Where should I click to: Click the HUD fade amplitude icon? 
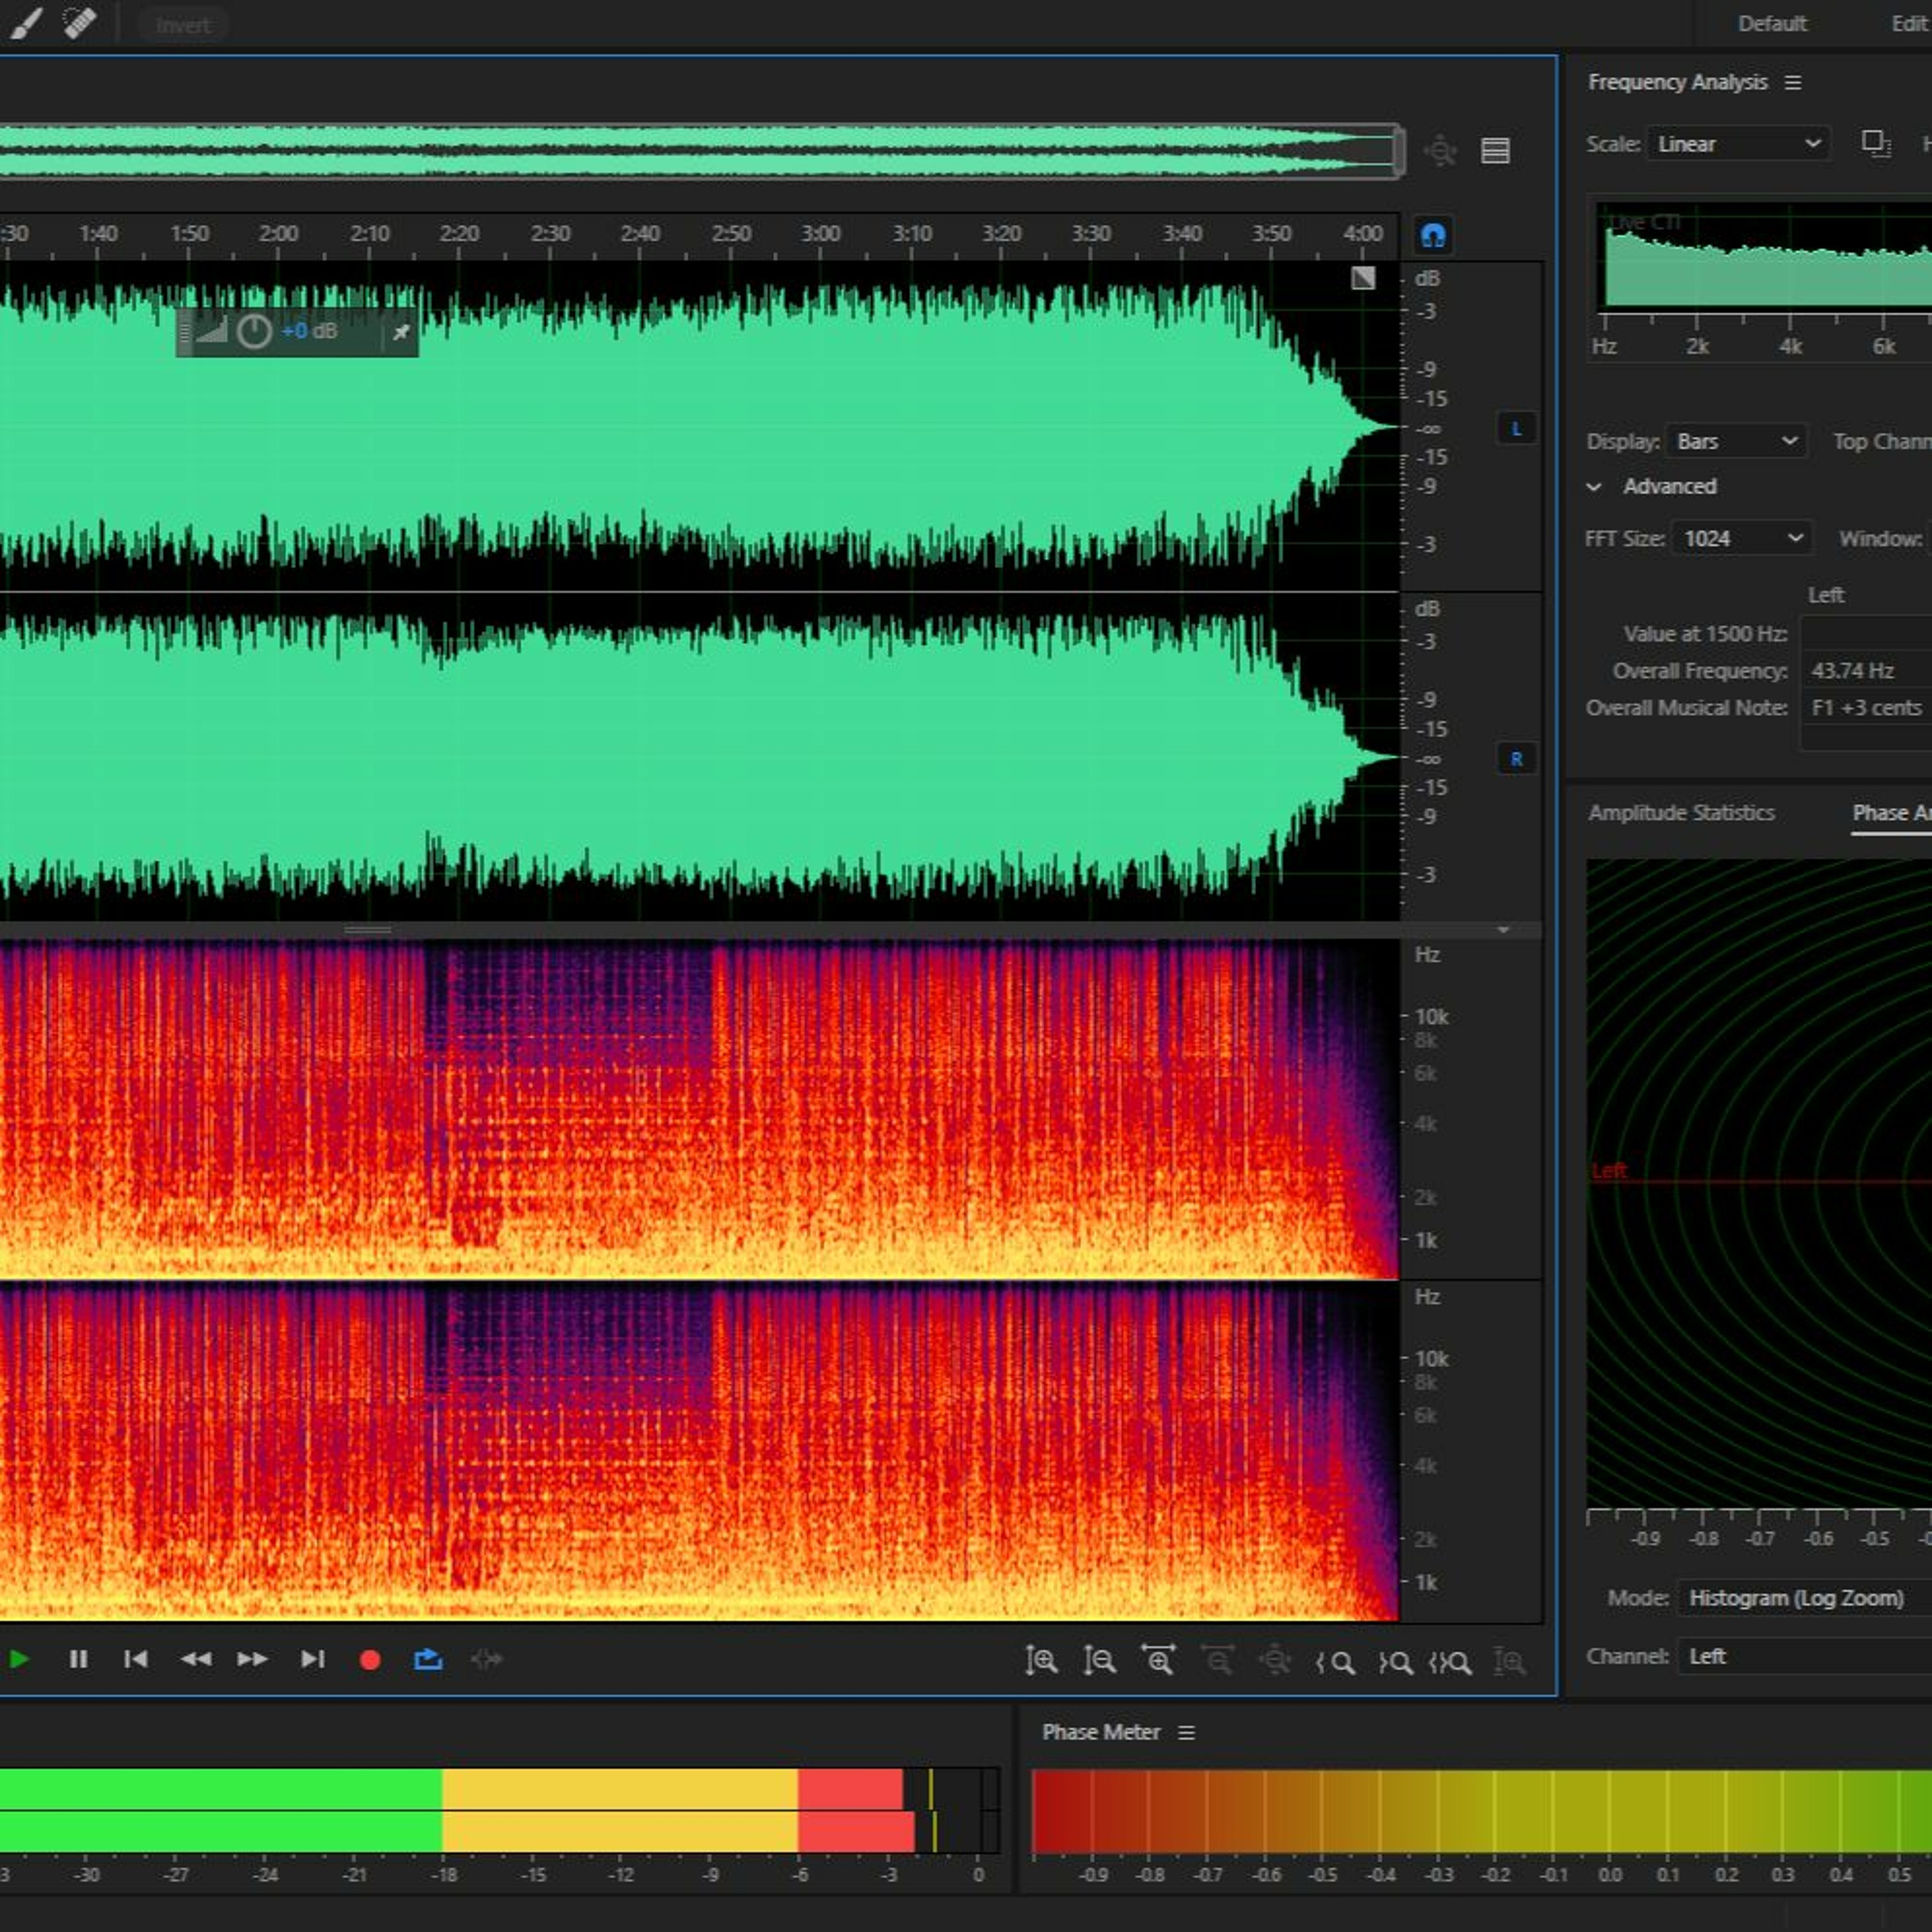coord(211,330)
